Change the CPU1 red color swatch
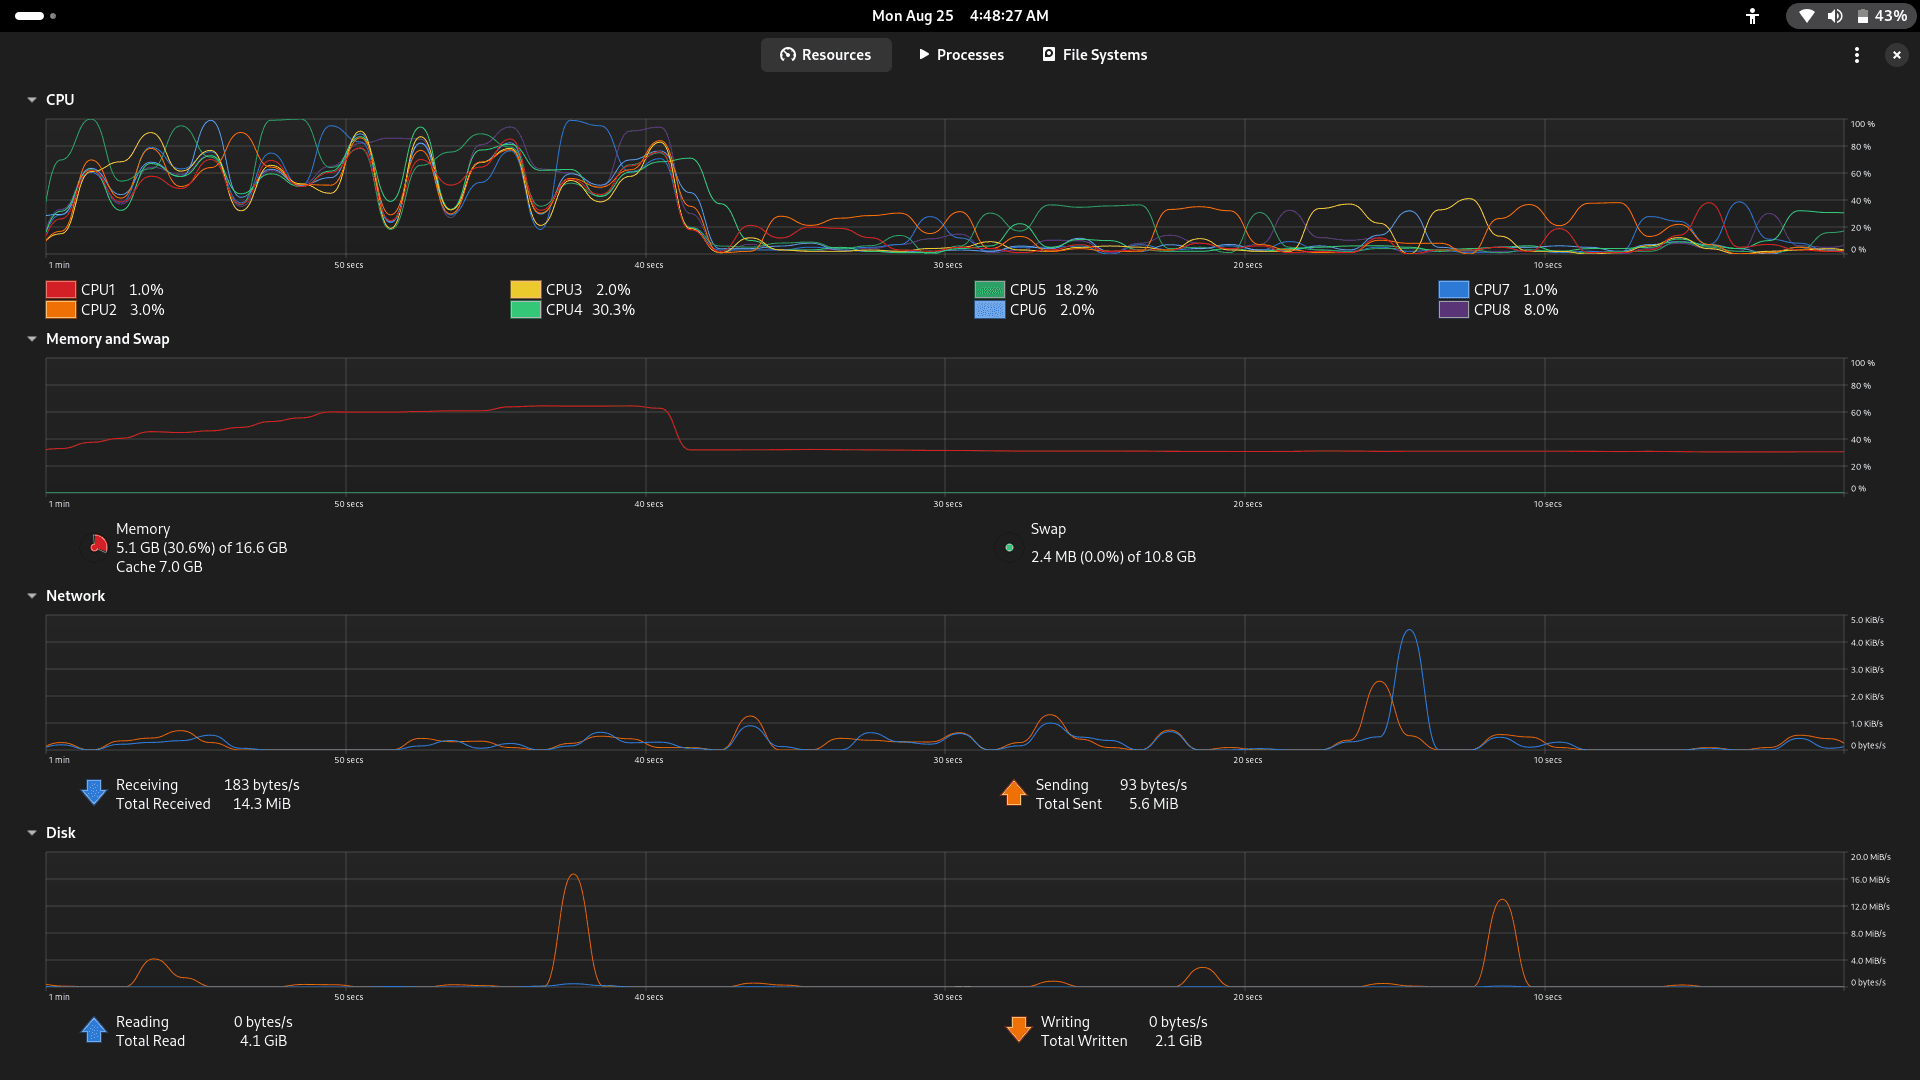 61,290
